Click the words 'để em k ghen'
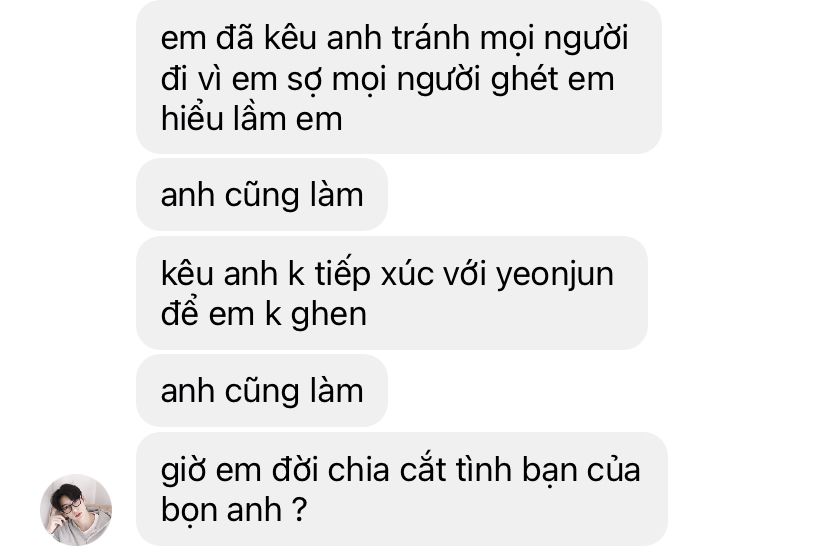 (264, 313)
